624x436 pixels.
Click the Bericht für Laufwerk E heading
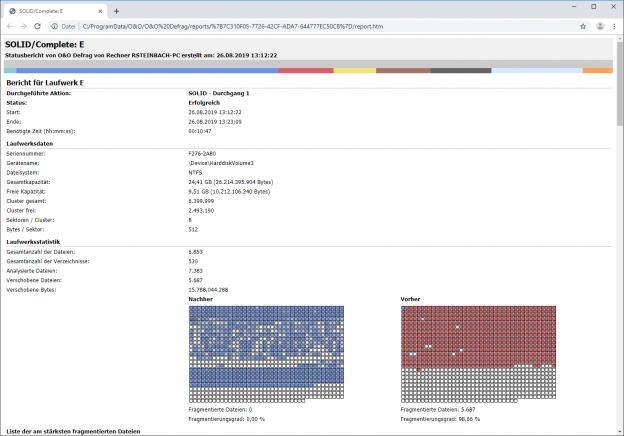pos(45,82)
